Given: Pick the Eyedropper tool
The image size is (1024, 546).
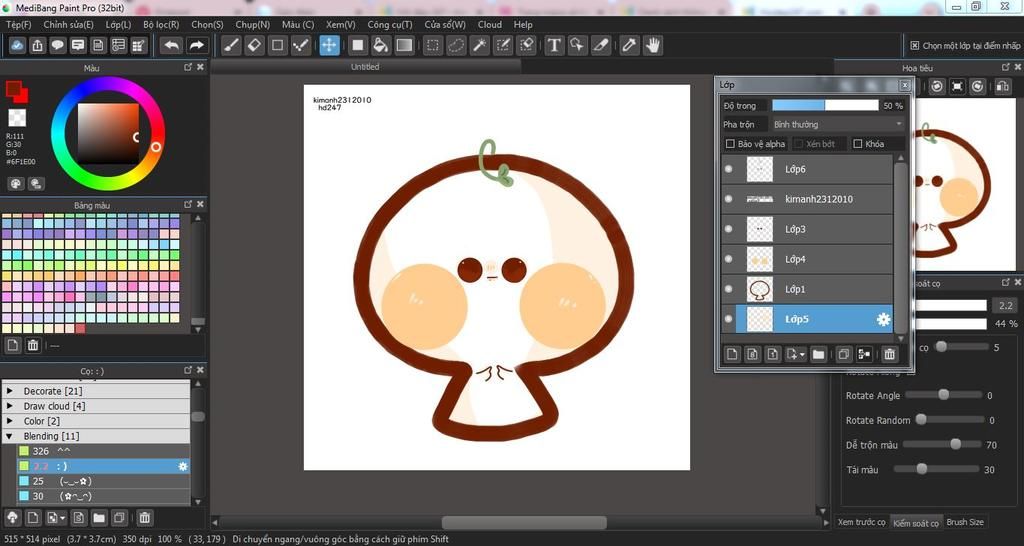Looking at the screenshot, I should tap(629, 45).
